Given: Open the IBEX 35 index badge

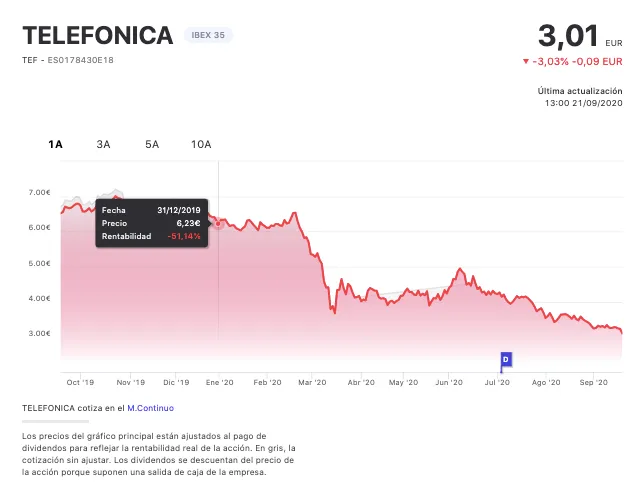Looking at the screenshot, I should [208, 36].
